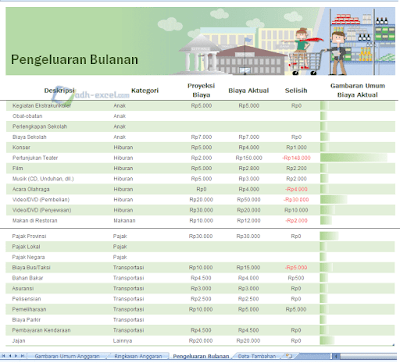
Task: Select the Perlengkapan Sekolah cell
Action: (x=40, y=126)
